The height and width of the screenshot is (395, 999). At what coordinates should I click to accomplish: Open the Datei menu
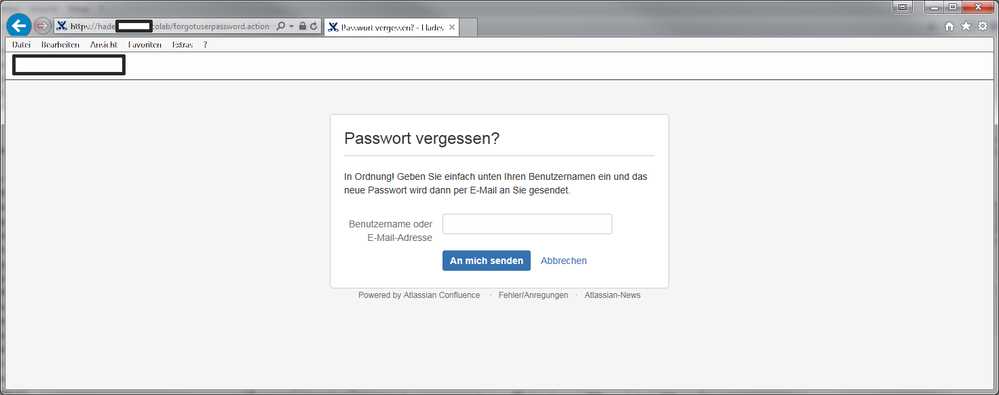coord(21,45)
